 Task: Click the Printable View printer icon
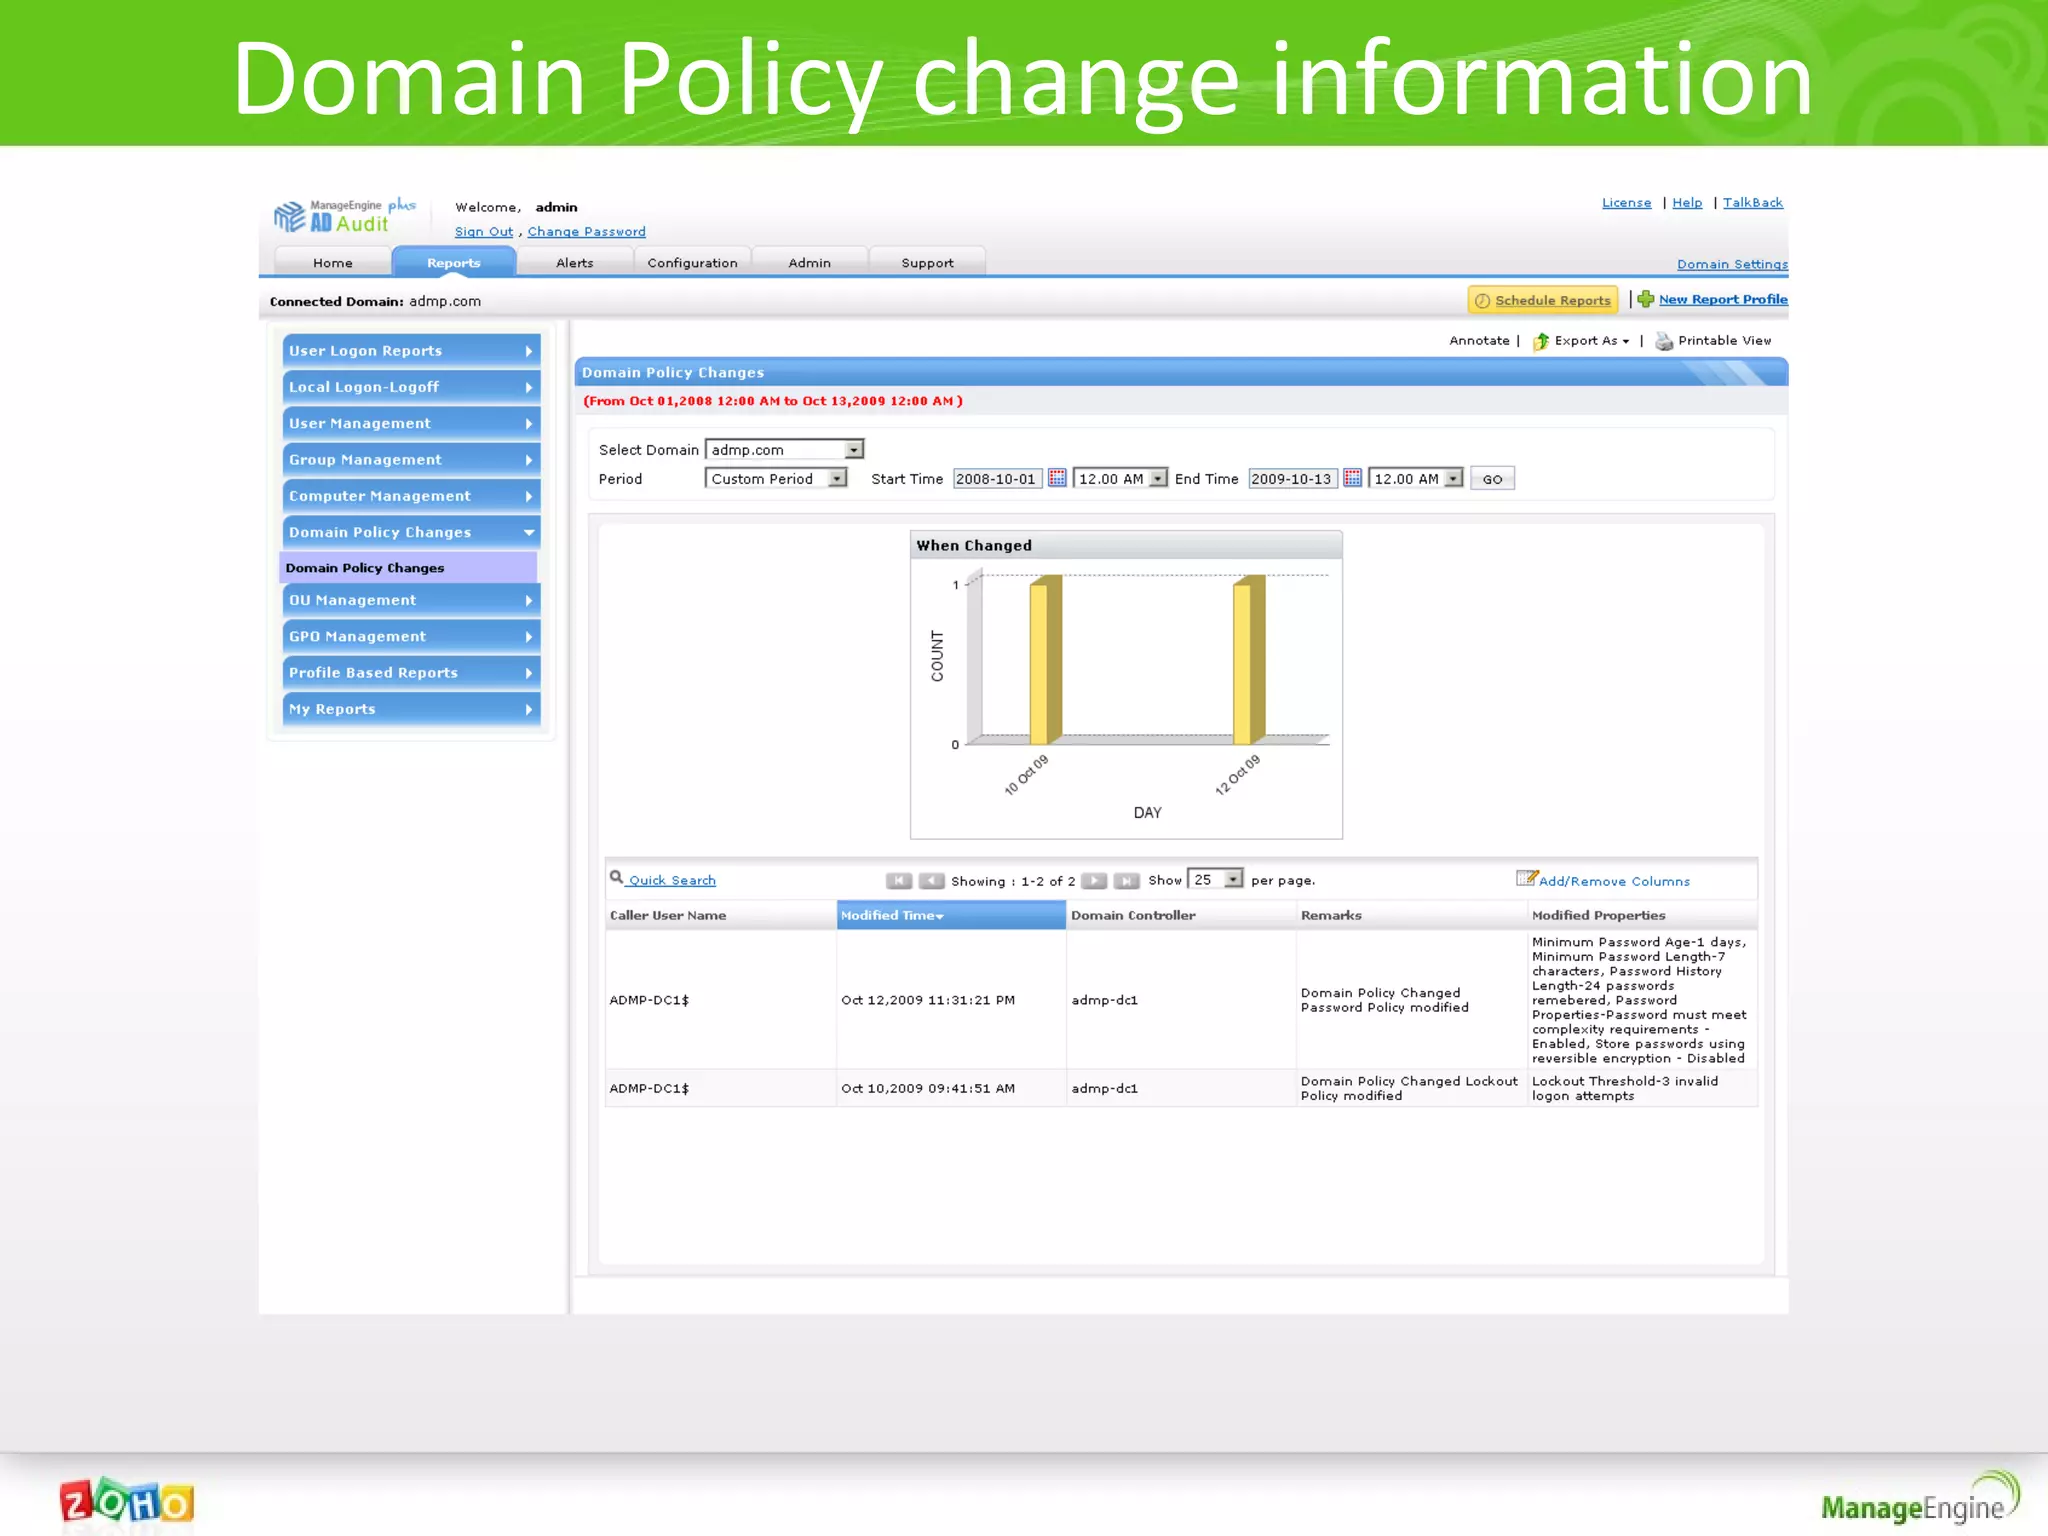tap(1664, 341)
